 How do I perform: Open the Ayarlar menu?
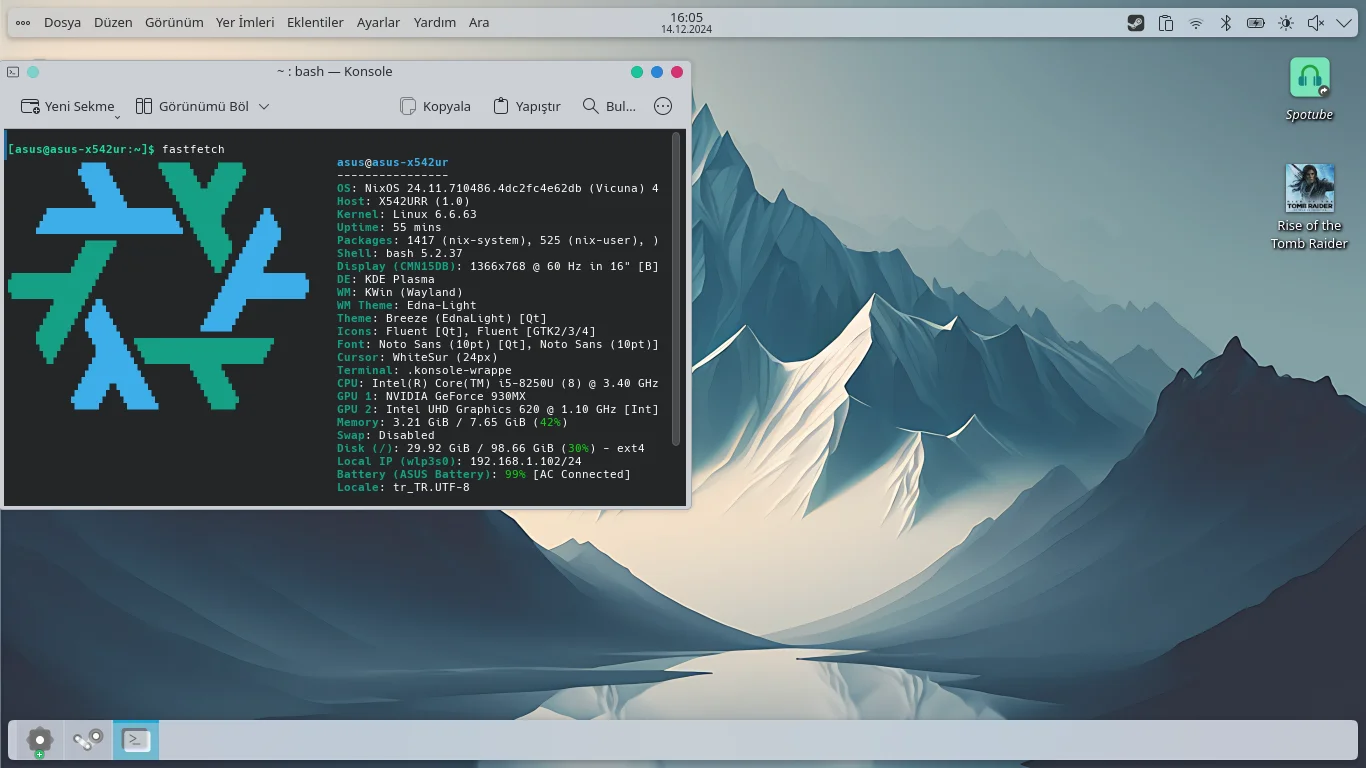click(x=379, y=23)
